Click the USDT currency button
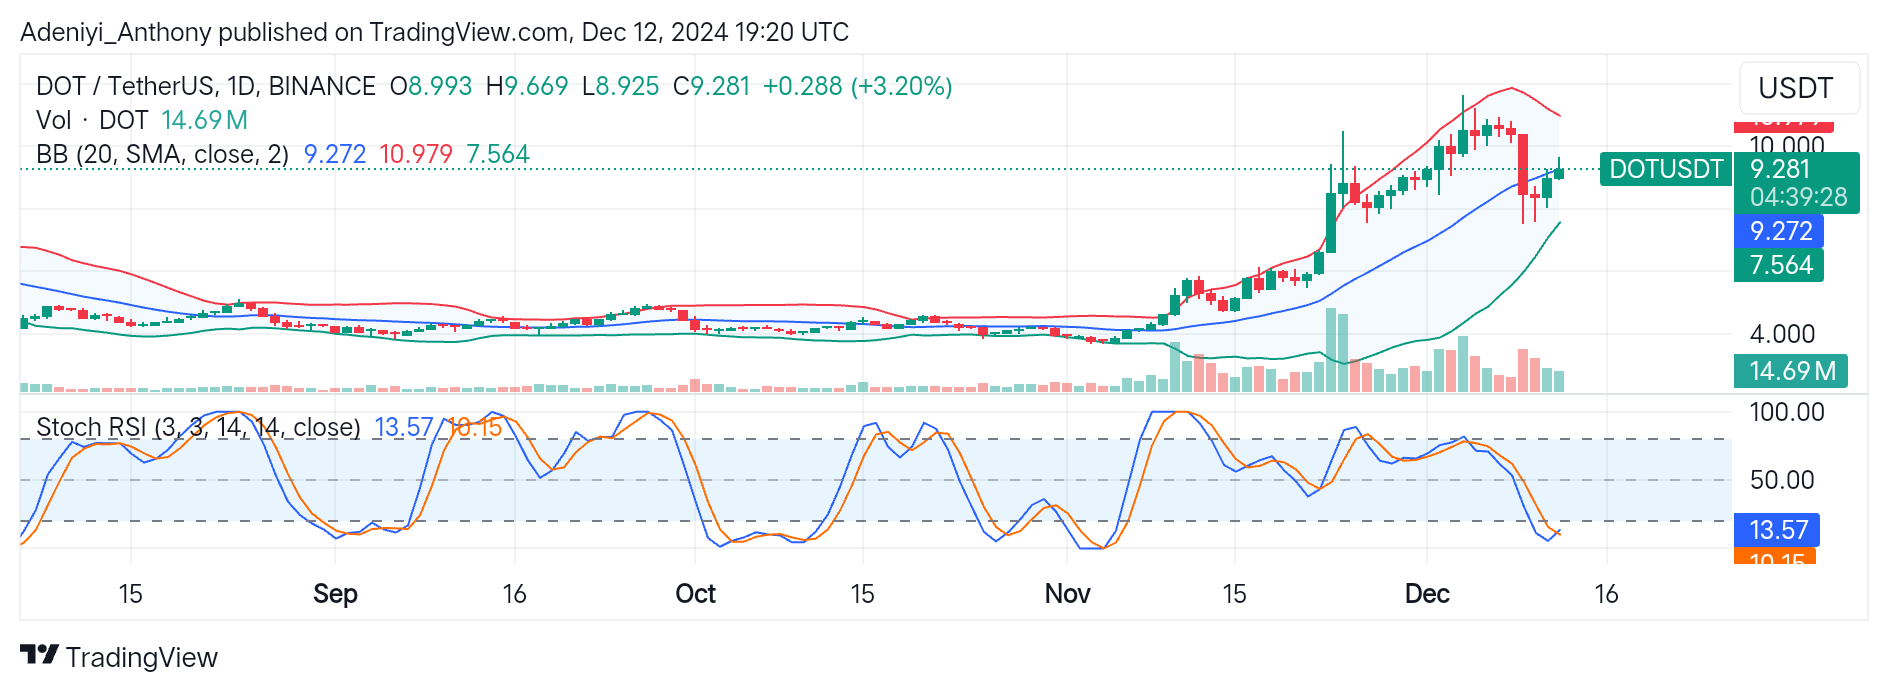1888x690 pixels. (x=1800, y=88)
